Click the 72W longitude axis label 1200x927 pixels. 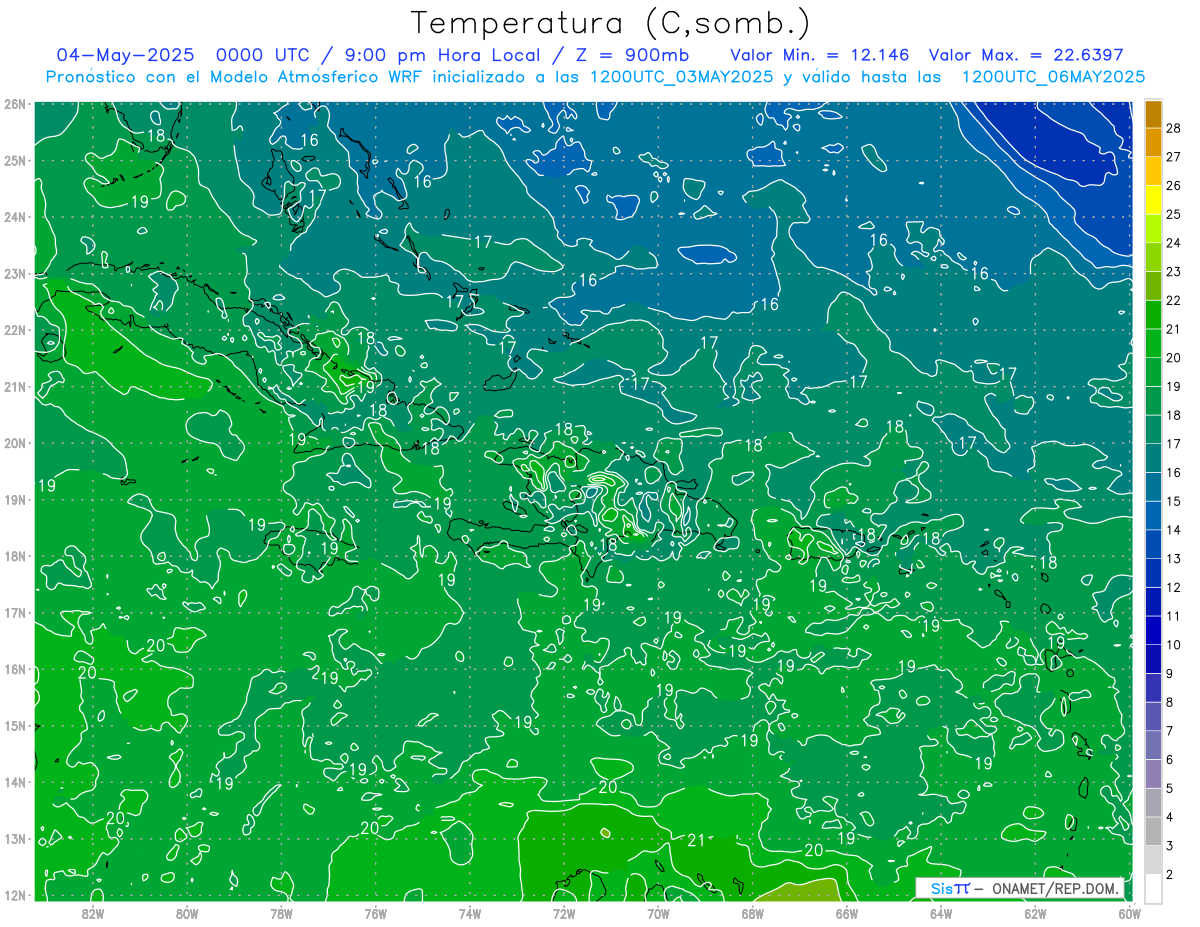point(564,913)
